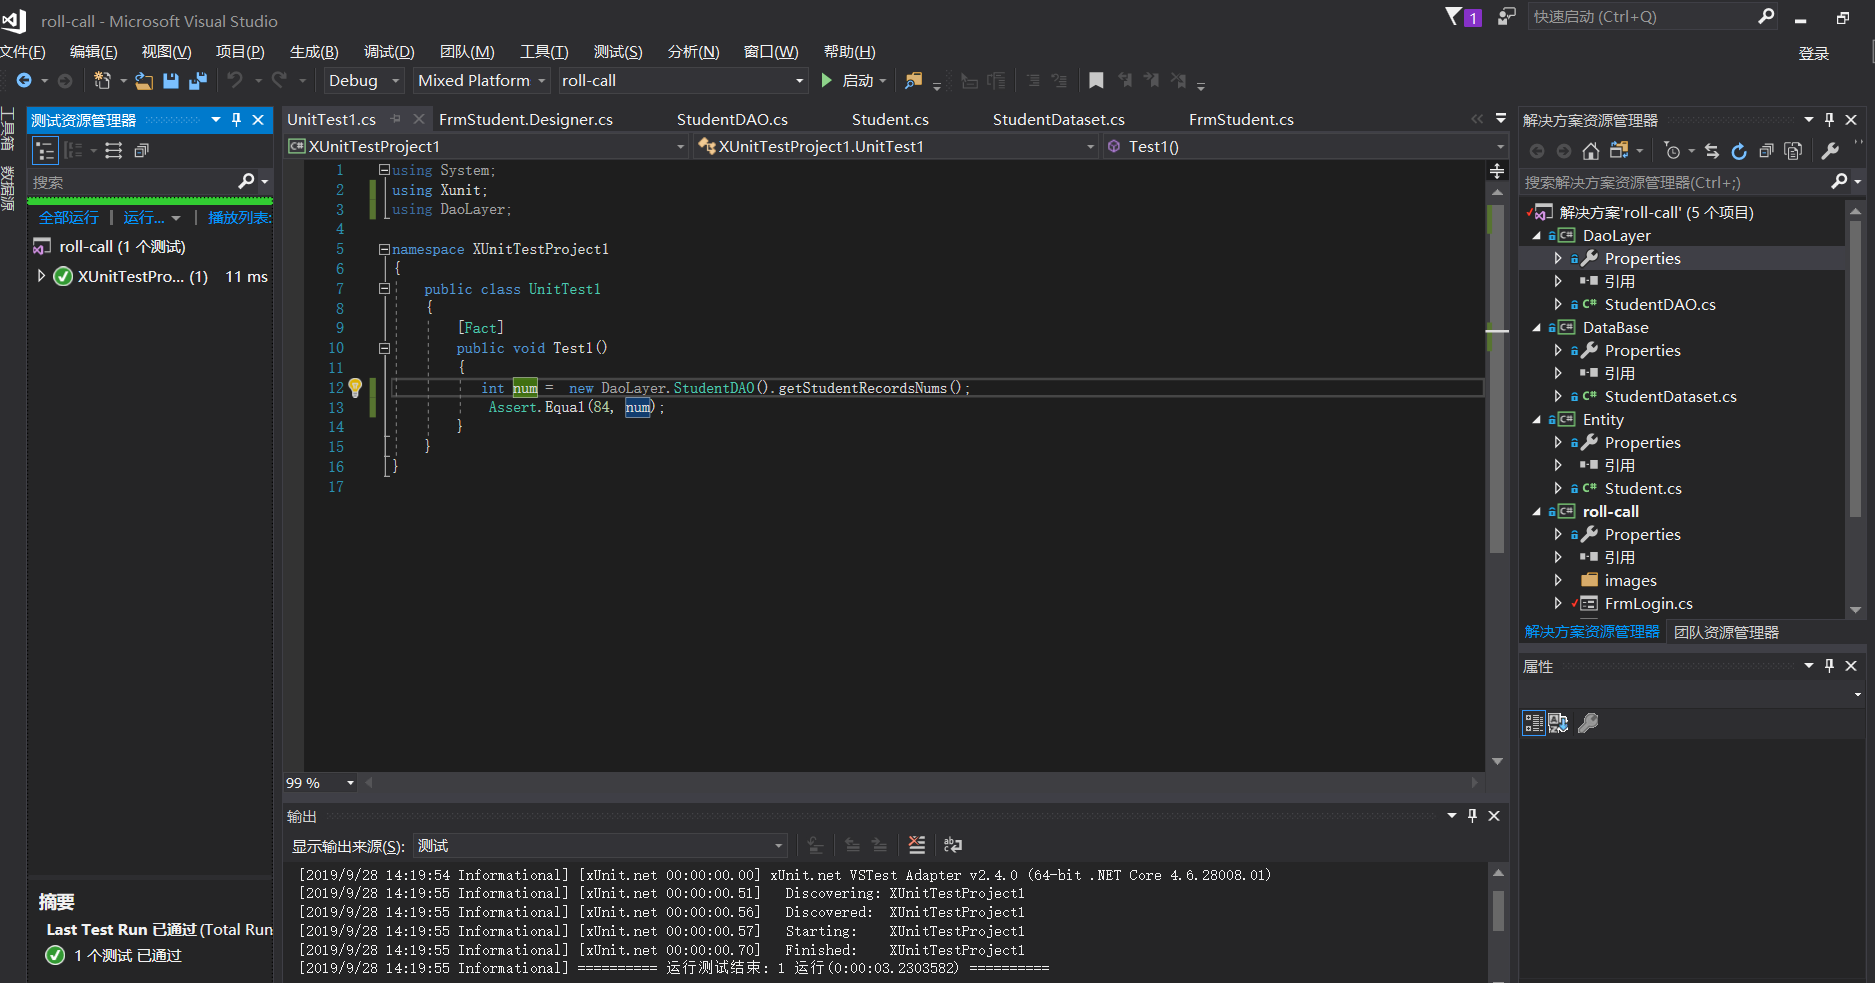The width and height of the screenshot is (1875, 983).
Task: Expand StudentDAO.cs in Solution Explorer
Action: click(1557, 305)
